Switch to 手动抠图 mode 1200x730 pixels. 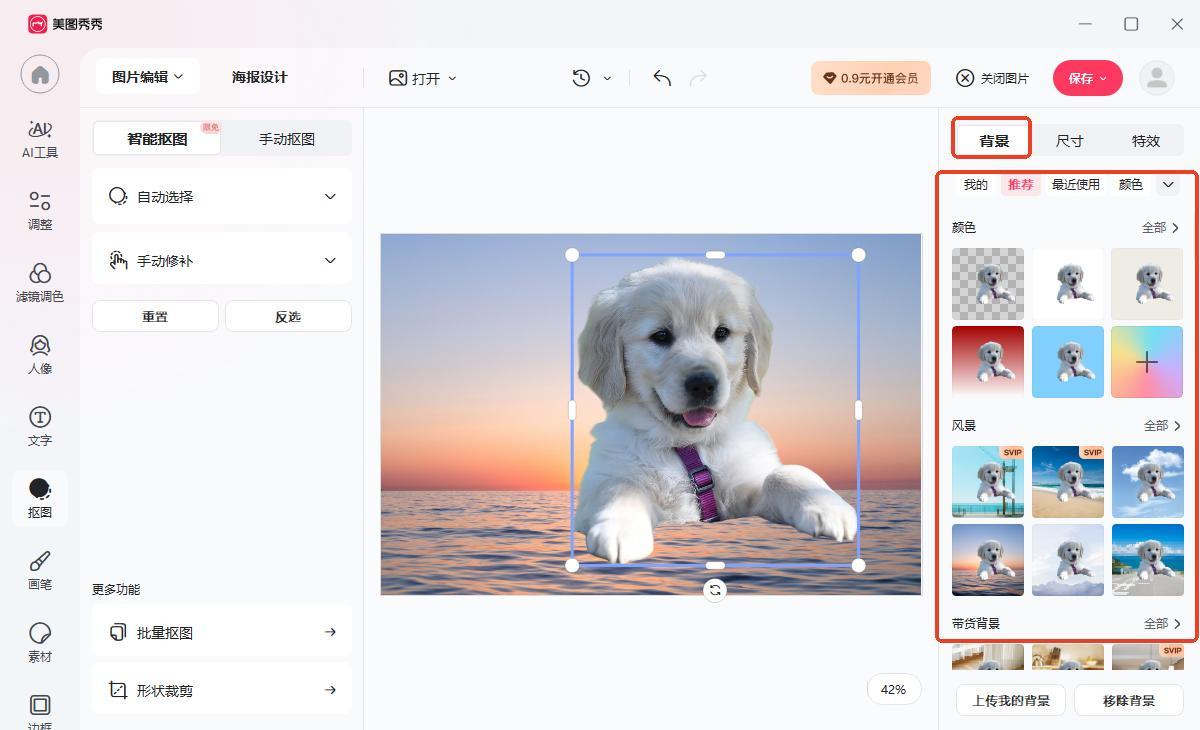point(287,139)
